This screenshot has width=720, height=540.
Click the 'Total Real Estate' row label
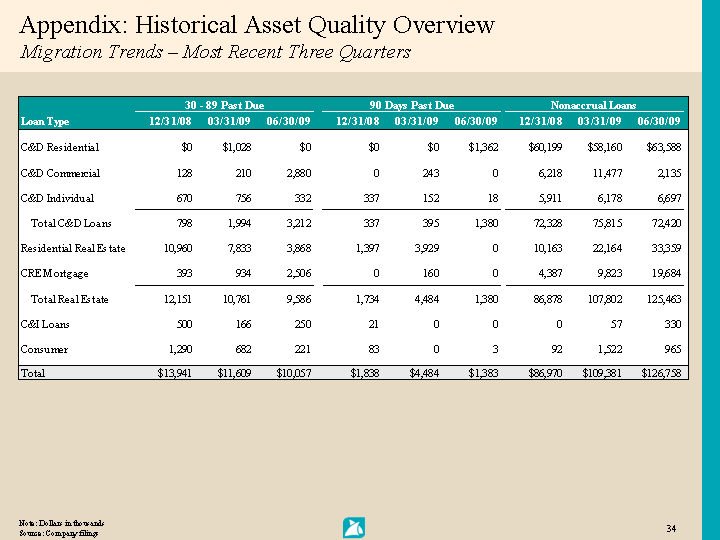click(x=69, y=299)
